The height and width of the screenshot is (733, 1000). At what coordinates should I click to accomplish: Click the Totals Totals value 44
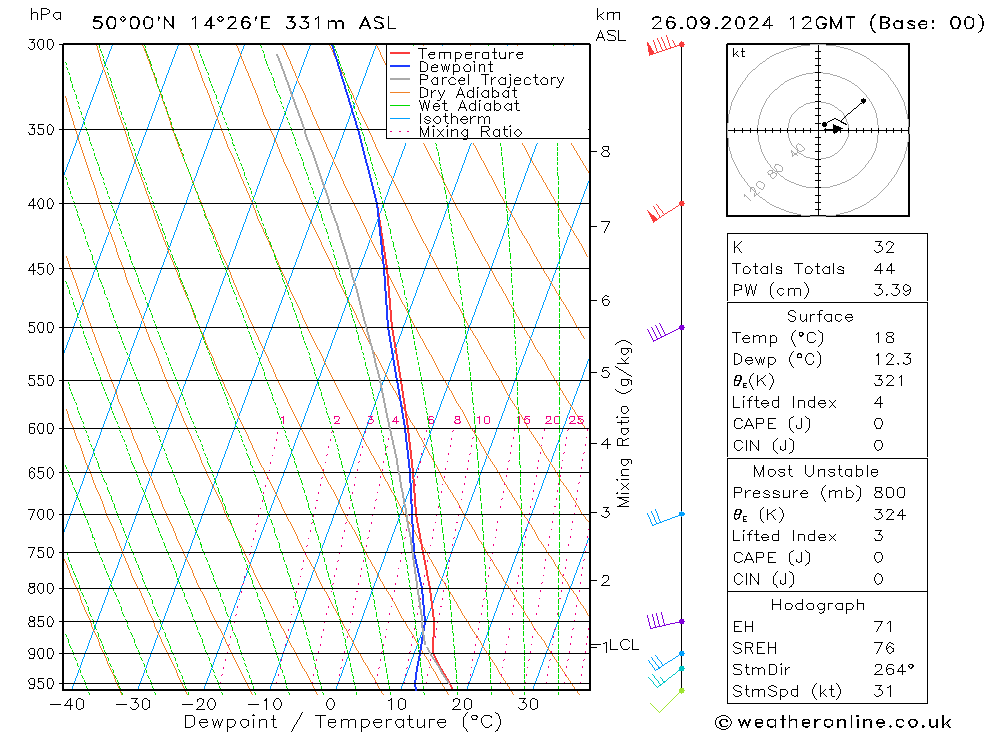coord(885,269)
